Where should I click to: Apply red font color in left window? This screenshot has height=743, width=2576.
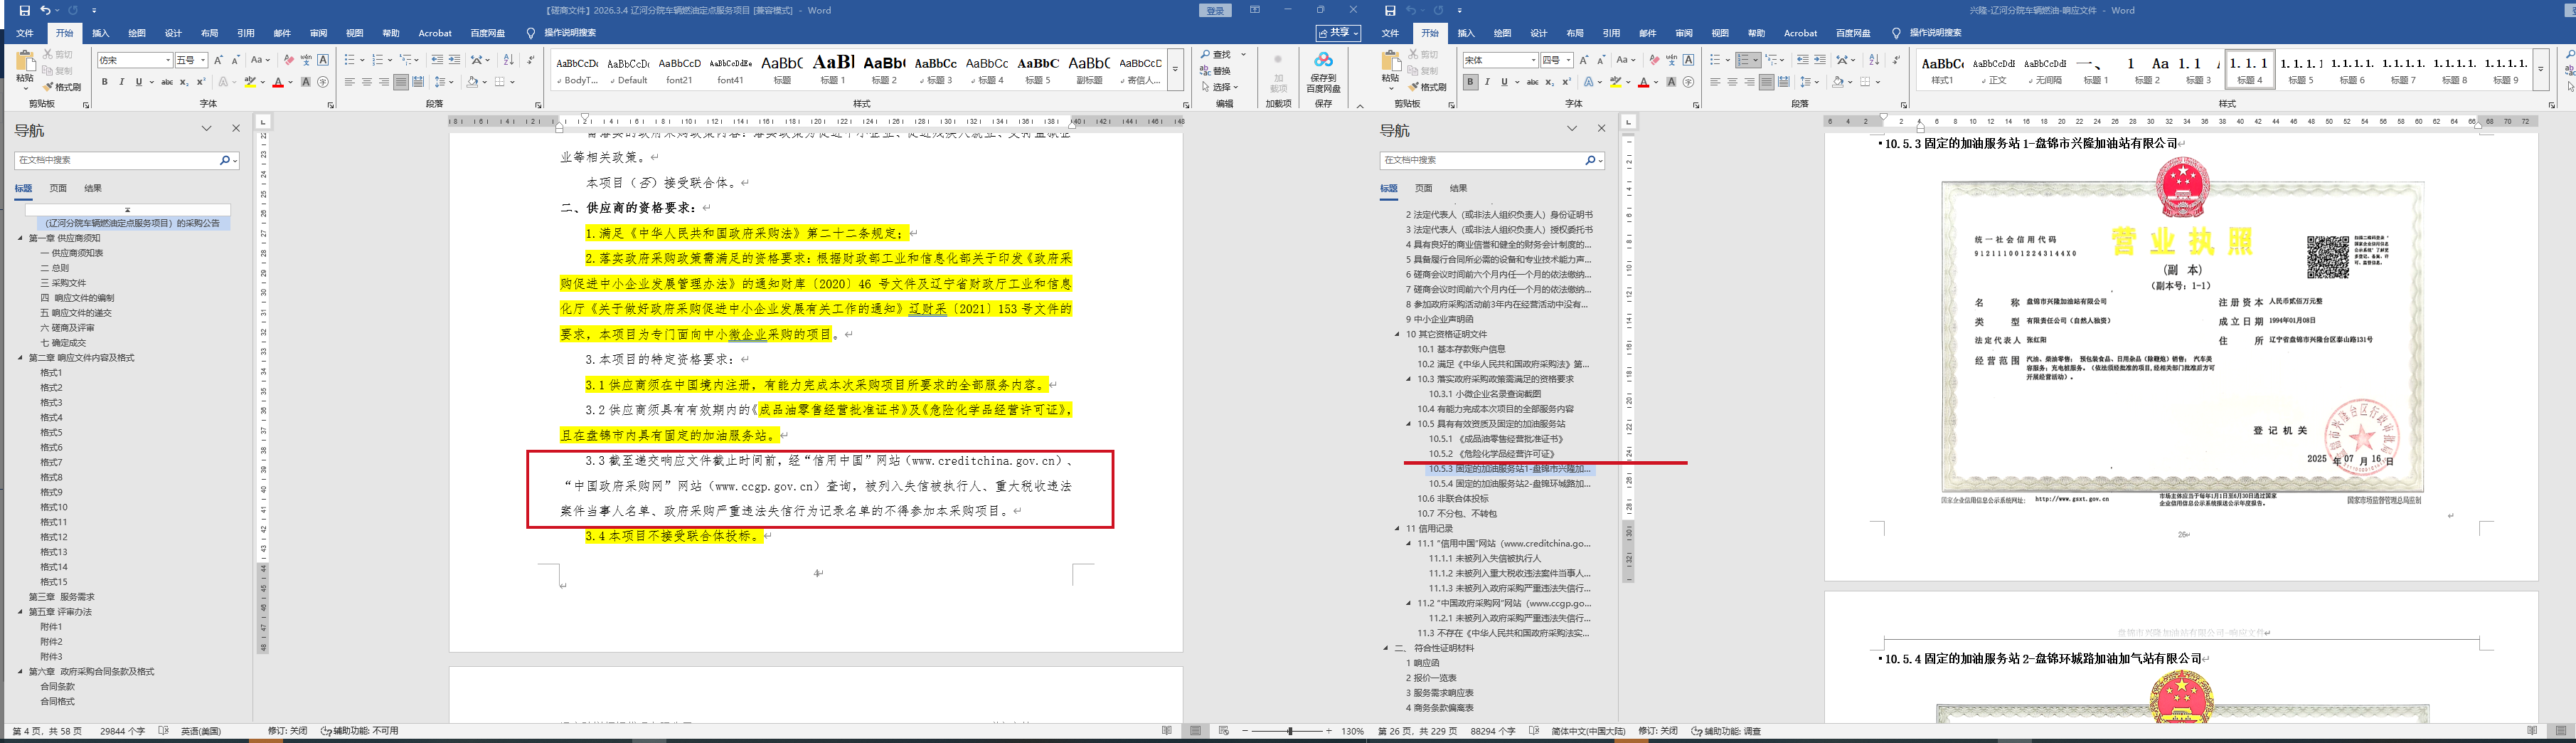(x=278, y=82)
